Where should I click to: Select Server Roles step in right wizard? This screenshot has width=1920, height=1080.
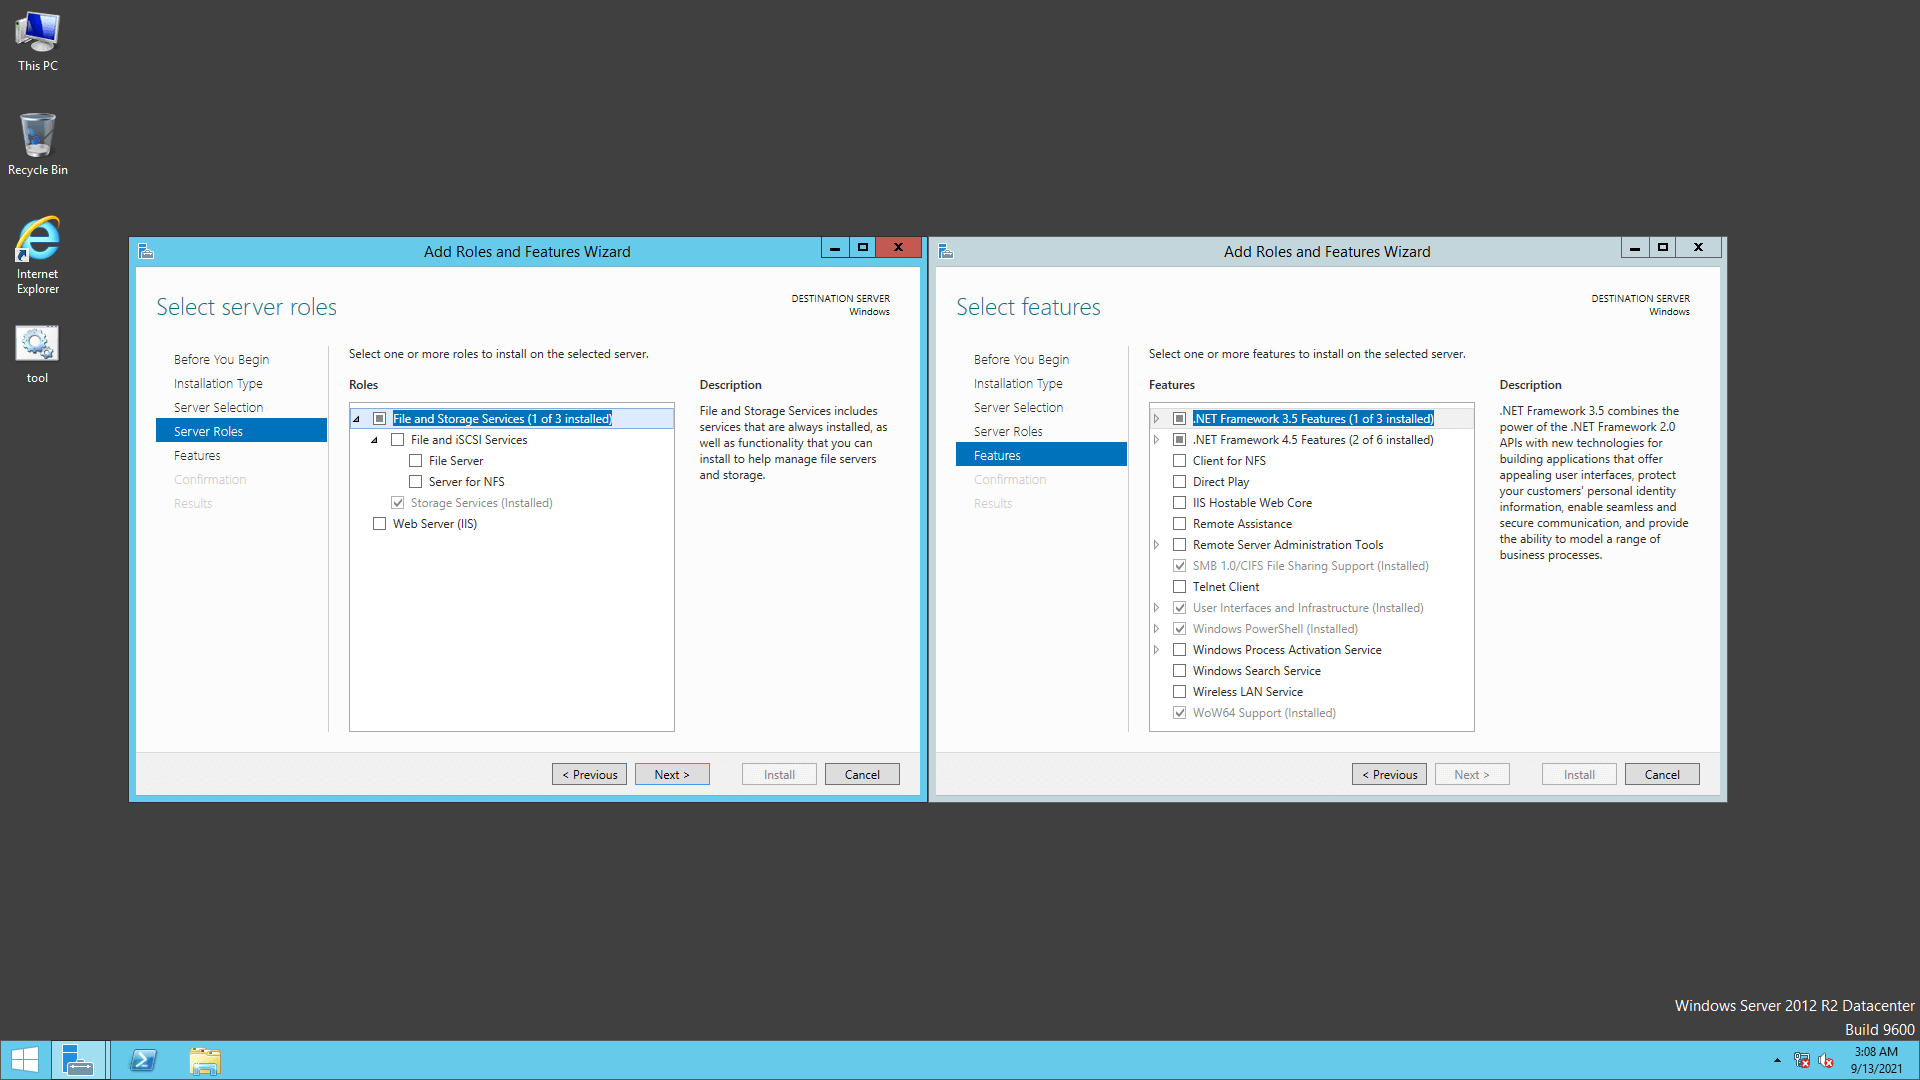1008,431
